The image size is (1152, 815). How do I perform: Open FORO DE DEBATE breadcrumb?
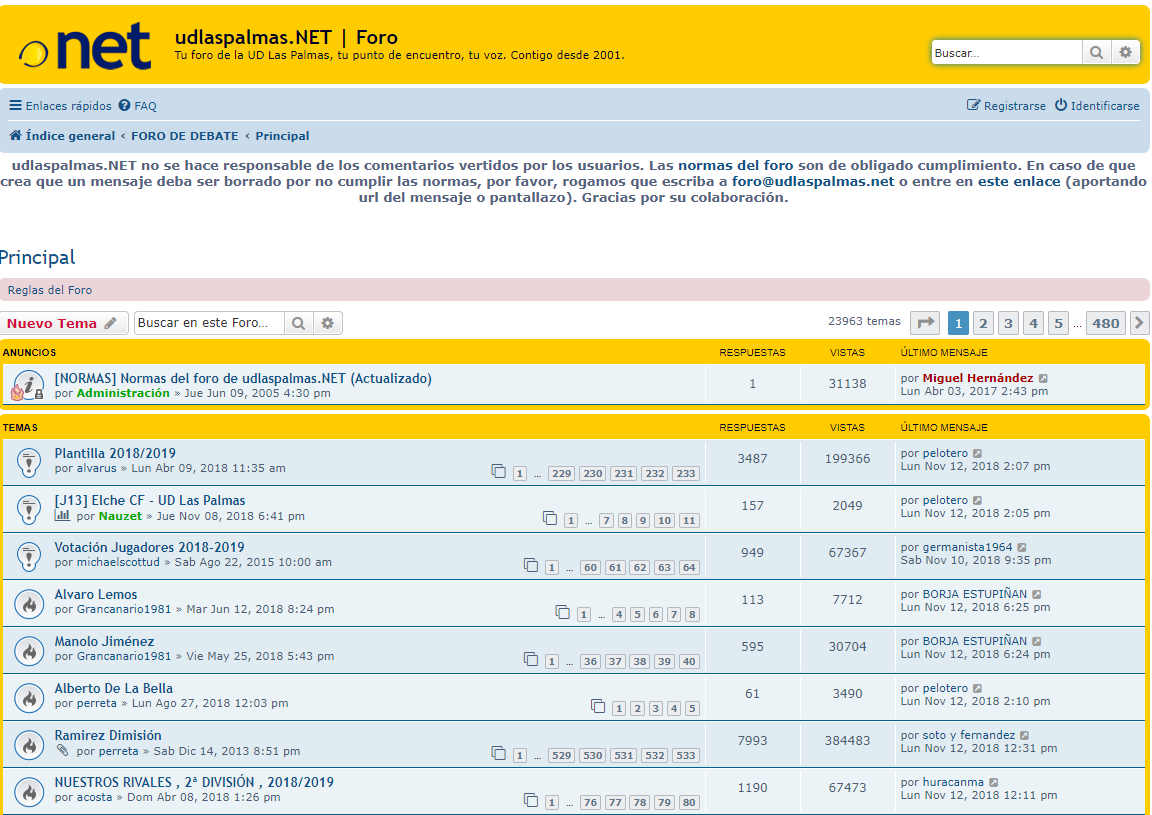pyautogui.click(x=184, y=136)
